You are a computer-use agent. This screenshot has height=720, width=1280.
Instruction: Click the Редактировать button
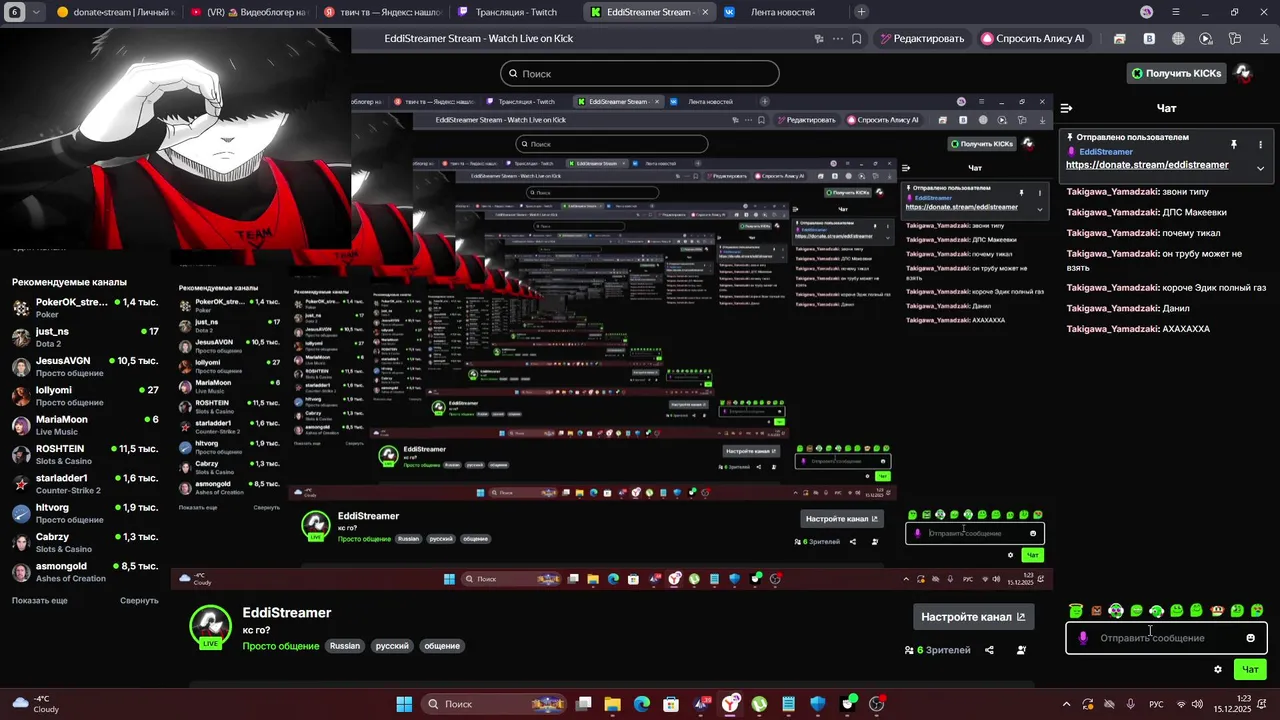(922, 39)
